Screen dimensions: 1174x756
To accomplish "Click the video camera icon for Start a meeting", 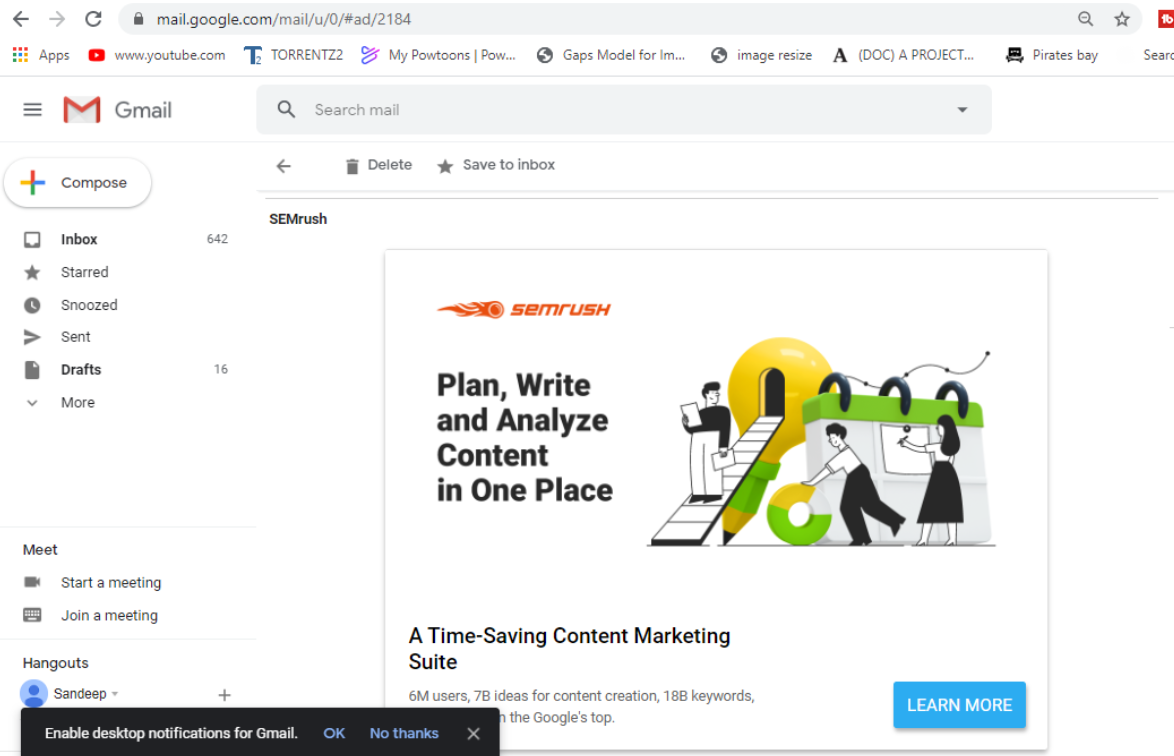I will coord(32,582).
